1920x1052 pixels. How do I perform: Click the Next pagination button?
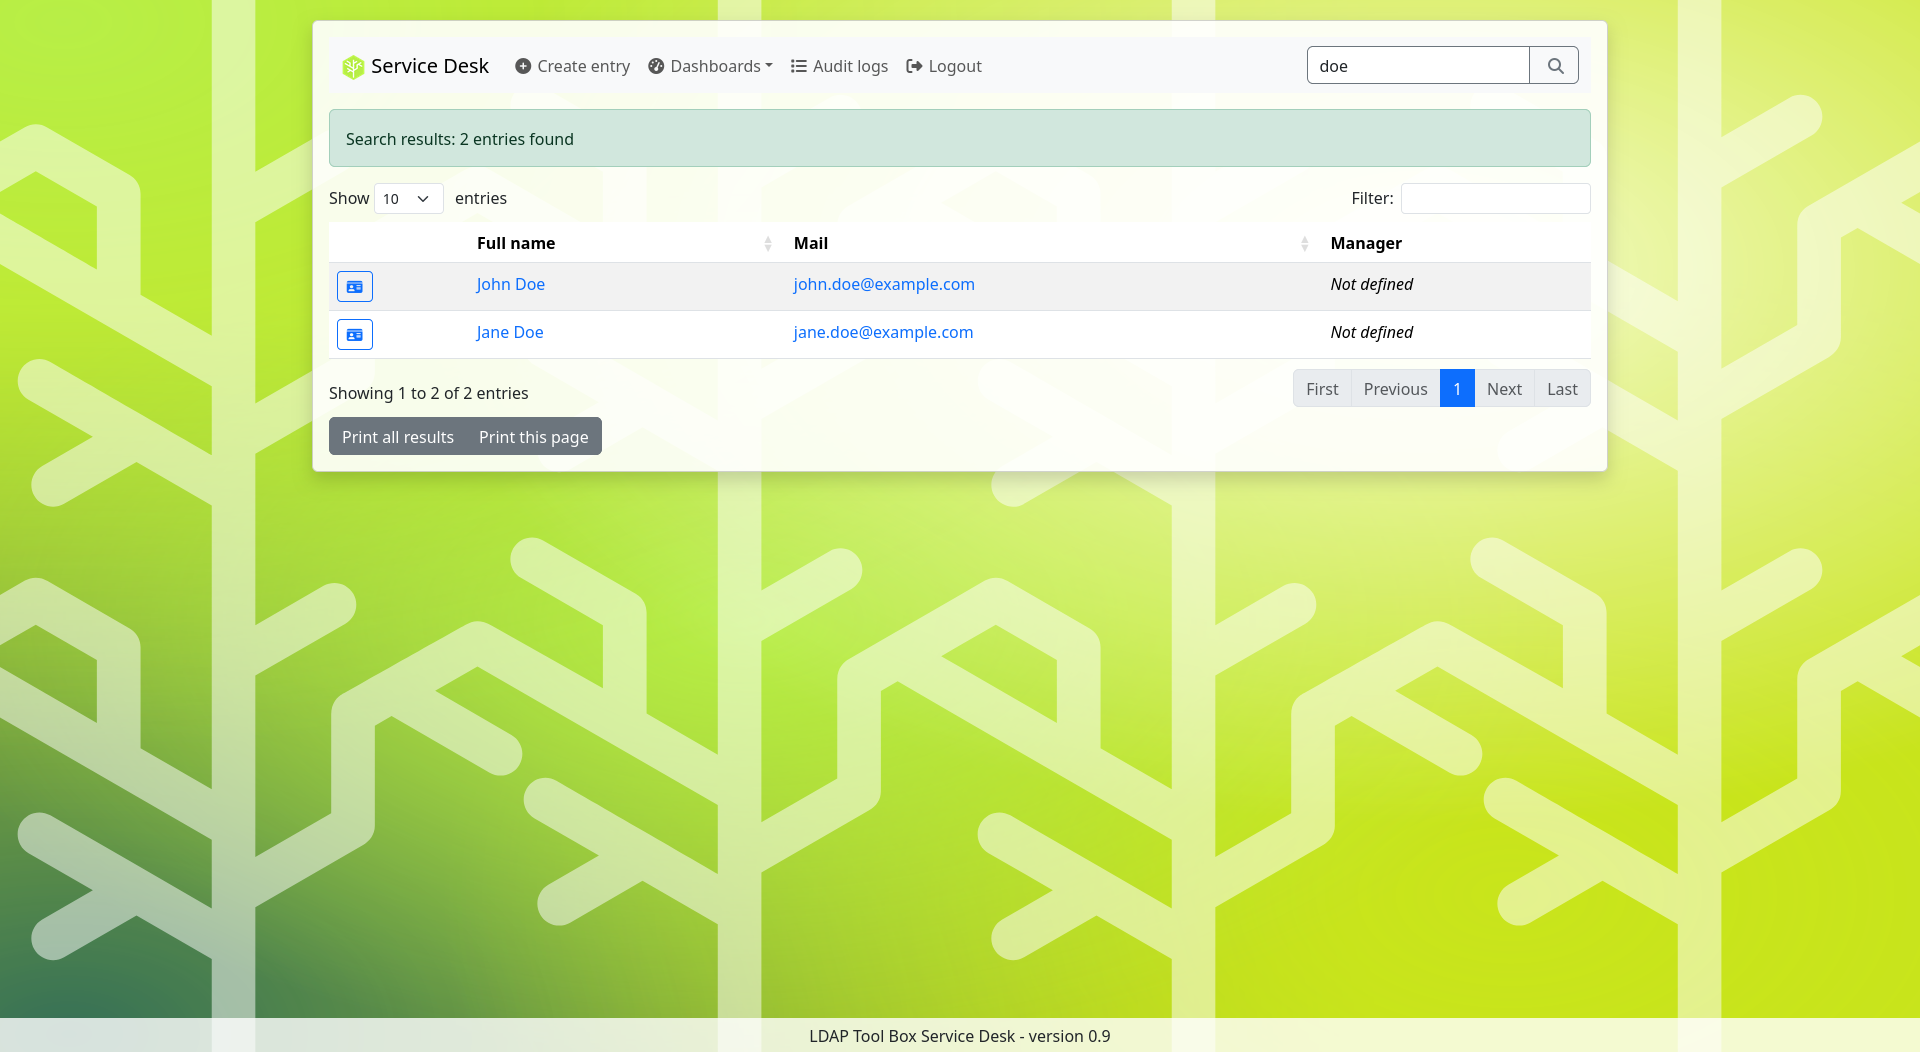pos(1504,389)
